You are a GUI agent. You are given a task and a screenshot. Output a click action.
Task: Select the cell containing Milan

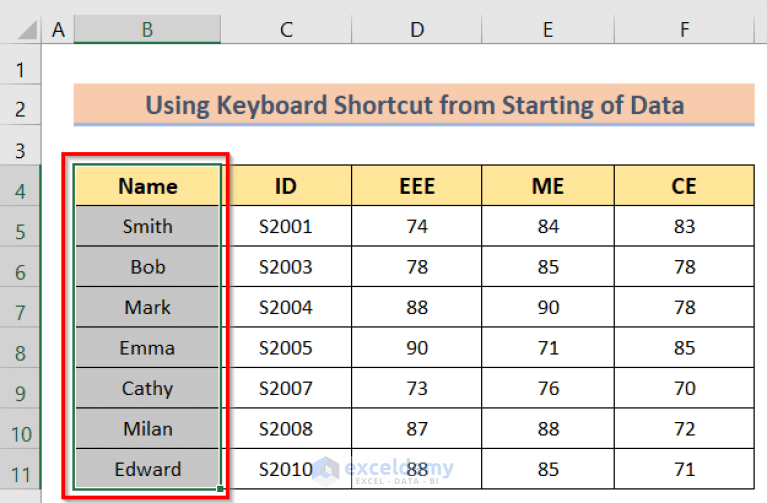[147, 429]
